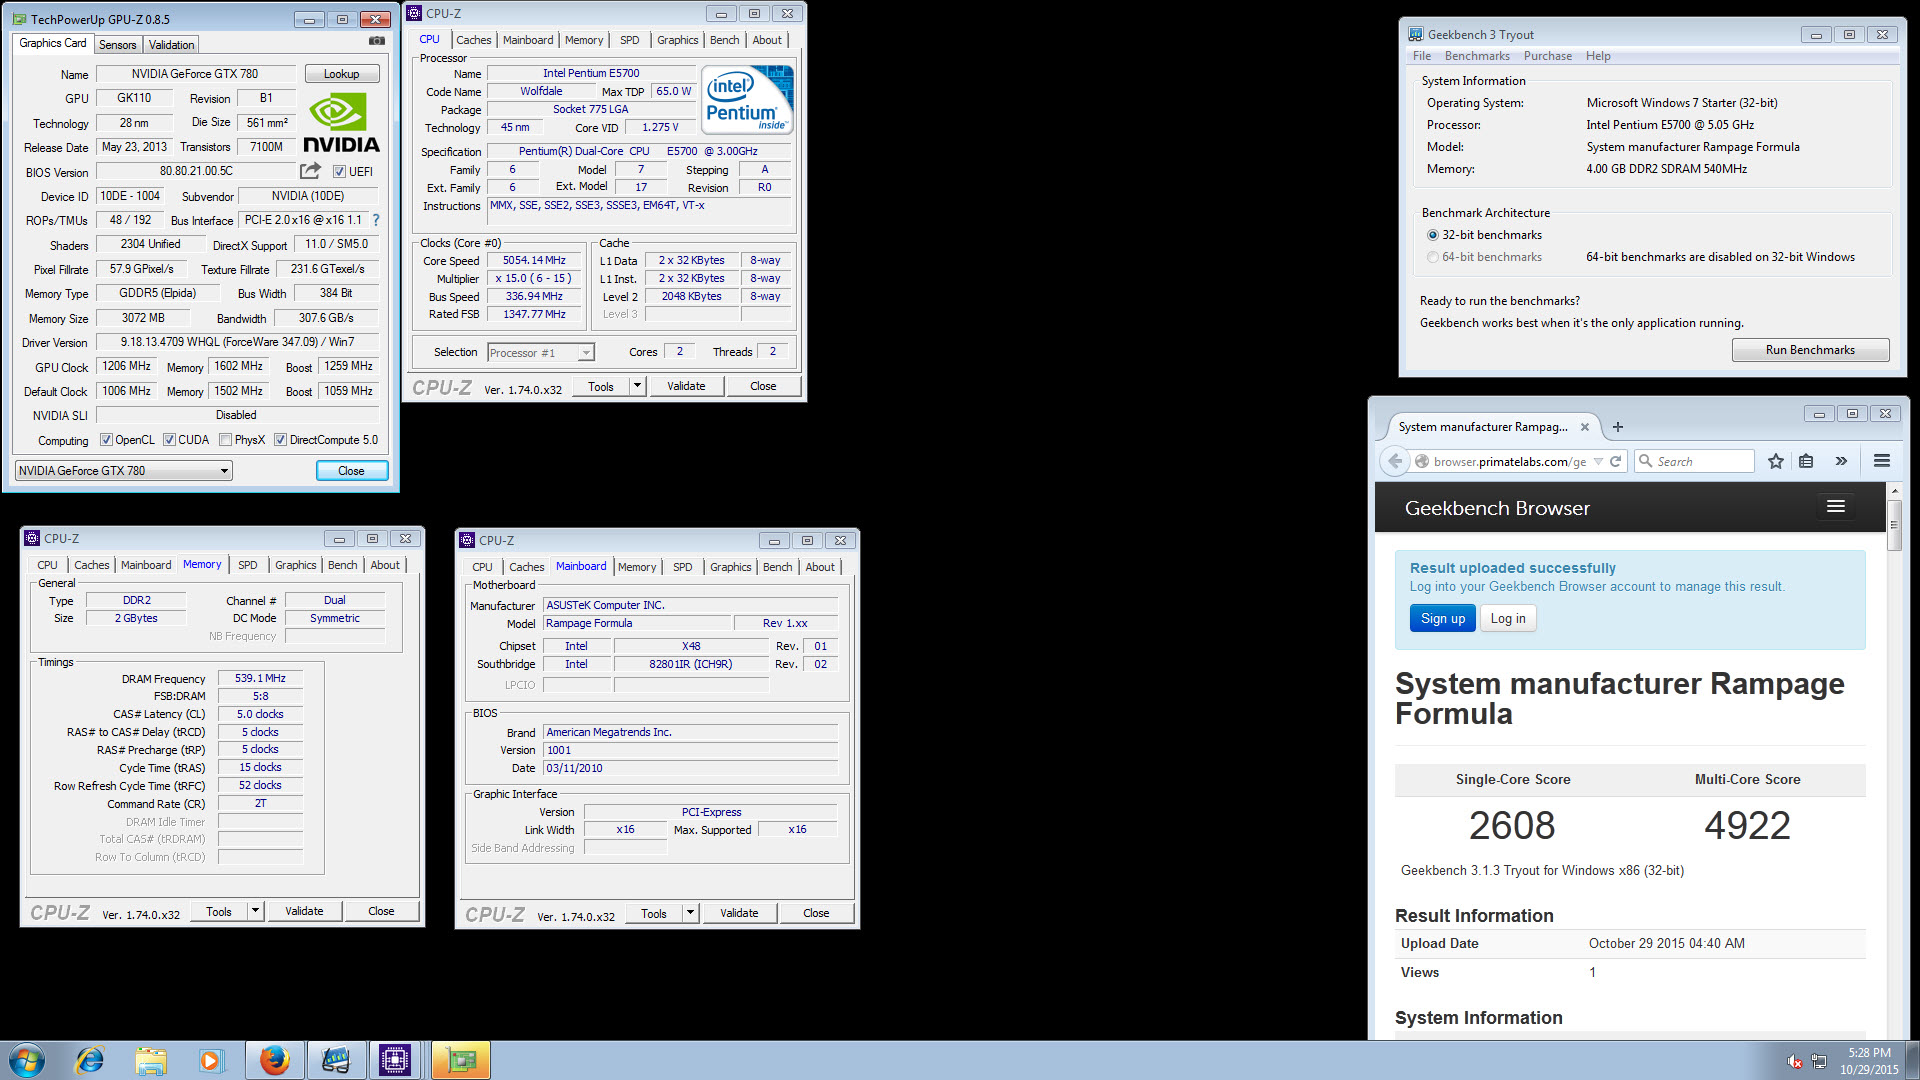Image resolution: width=1920 pixels, height=1080 pixels.
Task: Switch to CPU-Z taskbar icon
Action: pyautogui.click(x=395, y=1060)
